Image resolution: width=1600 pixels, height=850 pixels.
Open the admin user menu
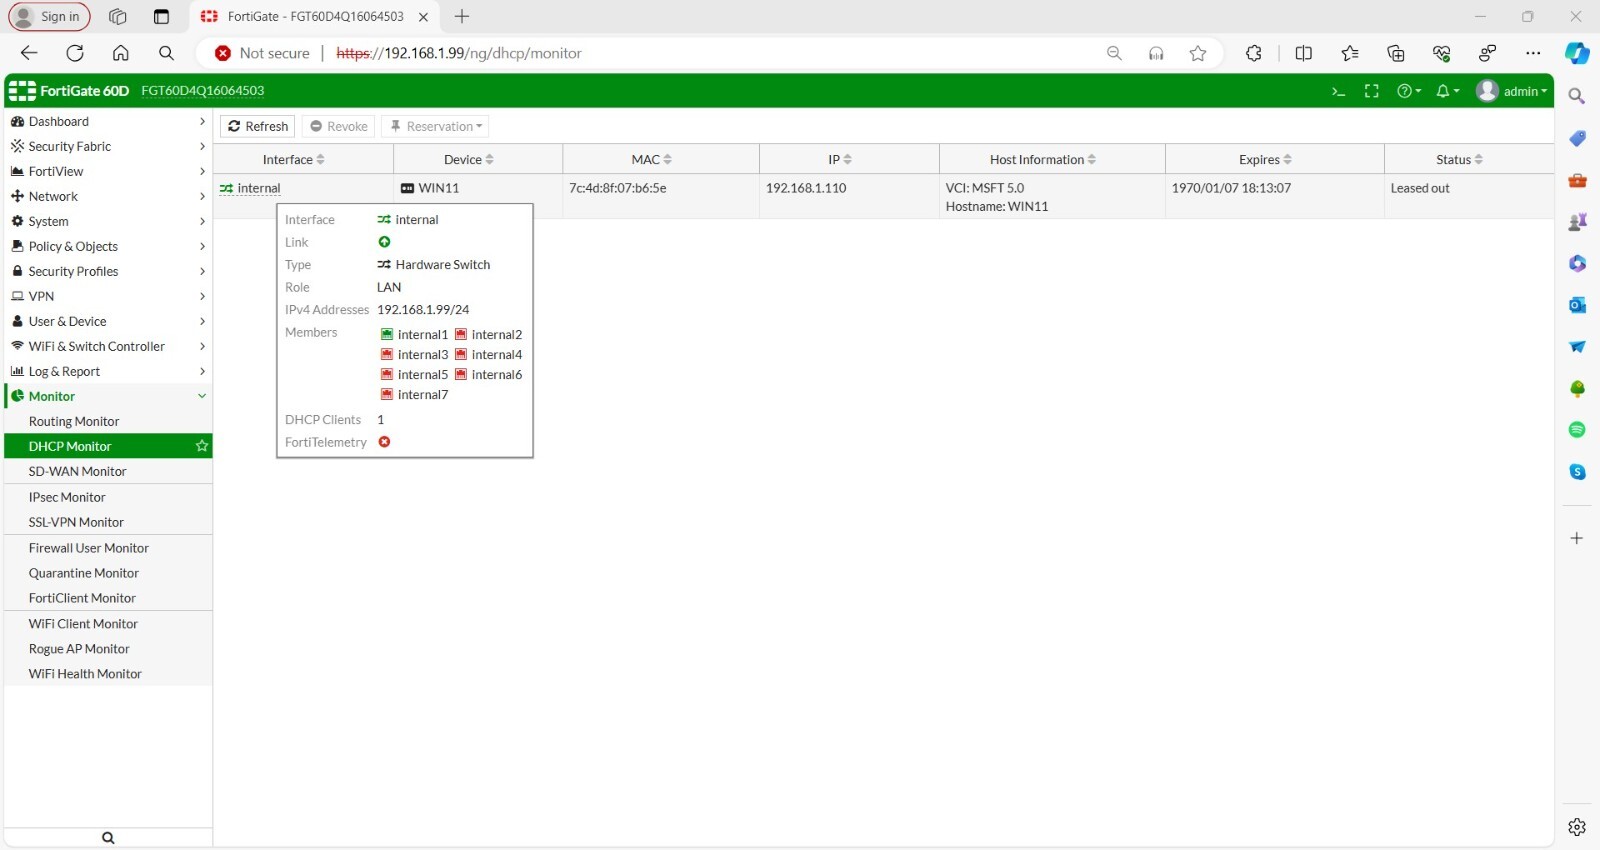coord(1512,91)
